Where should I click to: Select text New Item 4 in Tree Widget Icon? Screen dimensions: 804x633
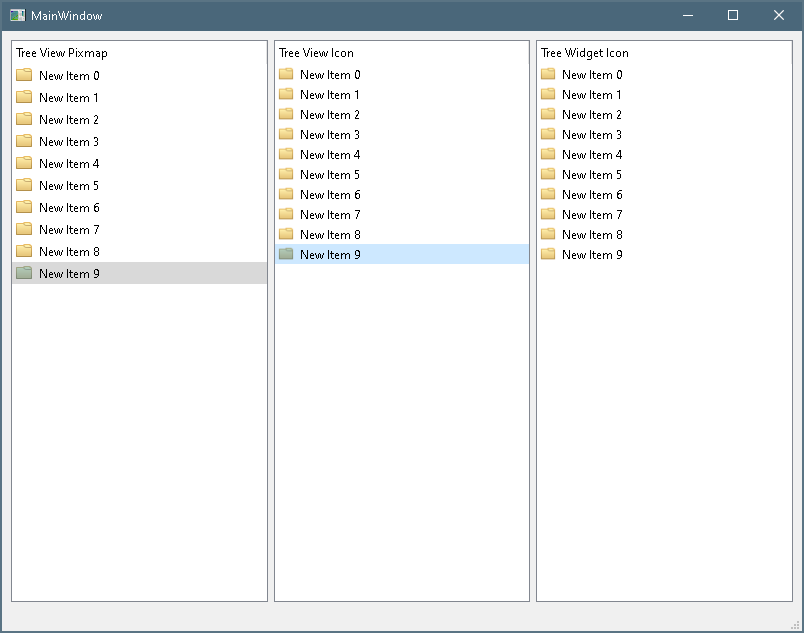tap(592, 155)
